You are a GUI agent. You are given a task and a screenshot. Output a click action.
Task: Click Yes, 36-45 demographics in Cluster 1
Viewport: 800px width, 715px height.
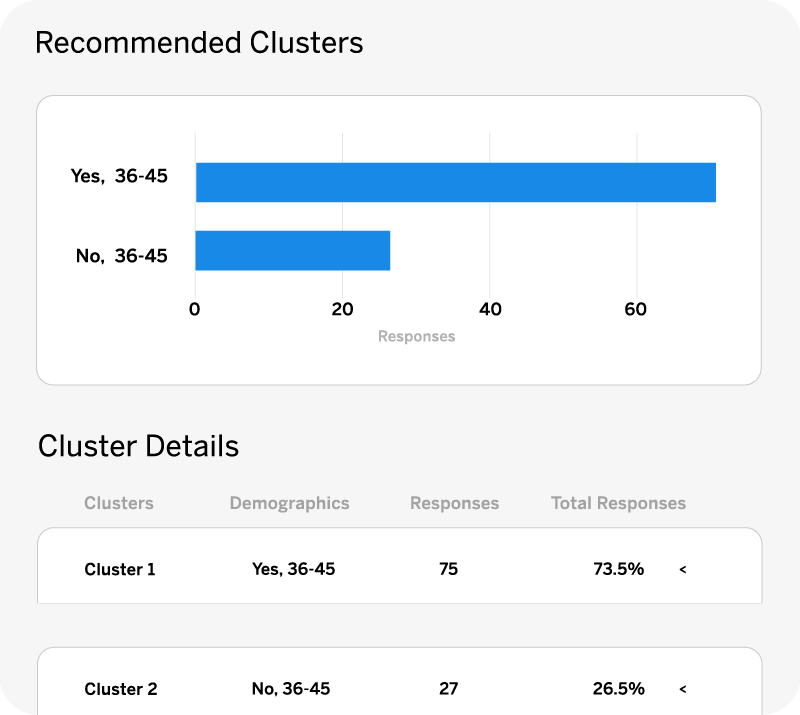coord(293,569)
